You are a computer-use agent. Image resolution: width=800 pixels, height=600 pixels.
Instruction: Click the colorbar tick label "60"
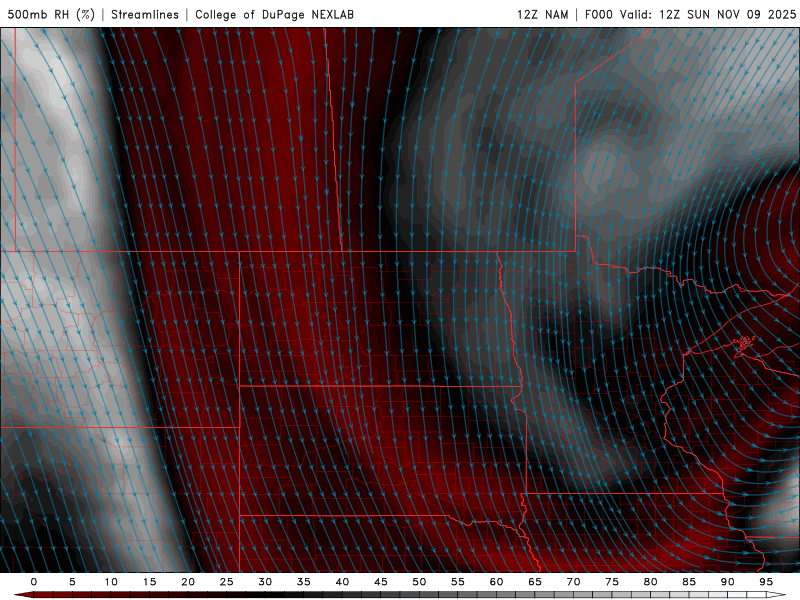tap(496, 582)
